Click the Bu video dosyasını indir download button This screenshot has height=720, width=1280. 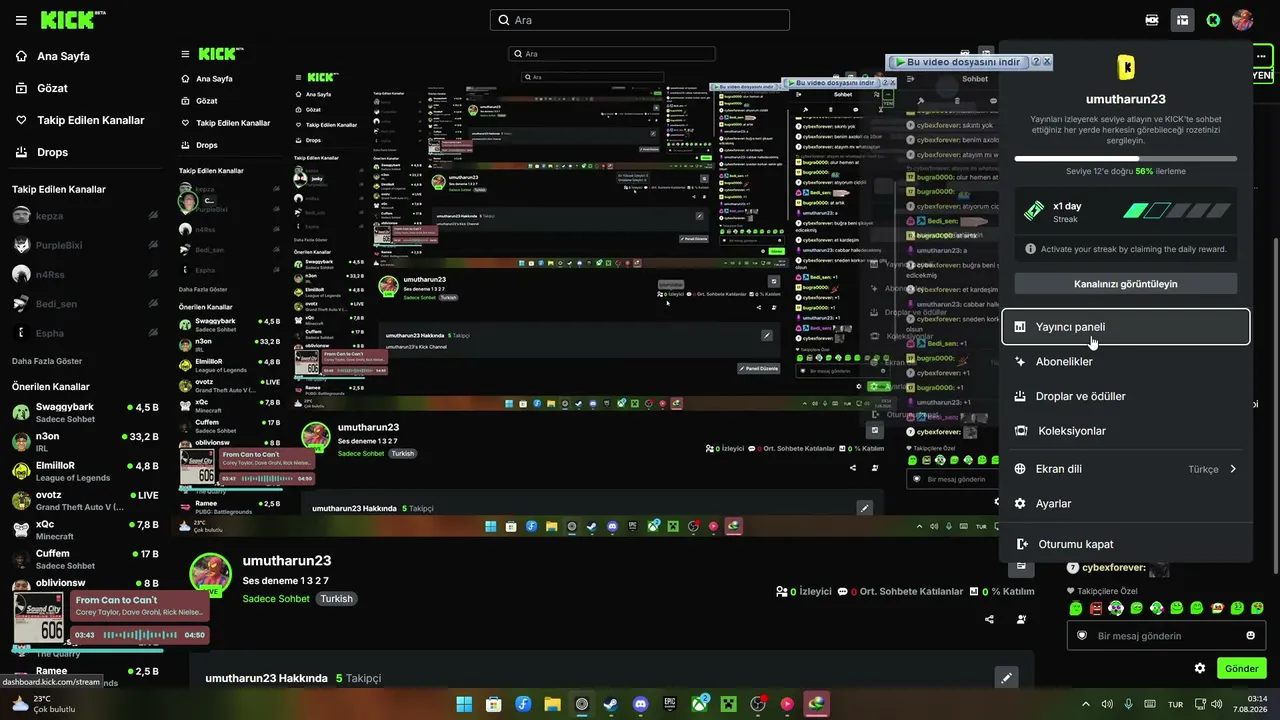tap(958, 62)
